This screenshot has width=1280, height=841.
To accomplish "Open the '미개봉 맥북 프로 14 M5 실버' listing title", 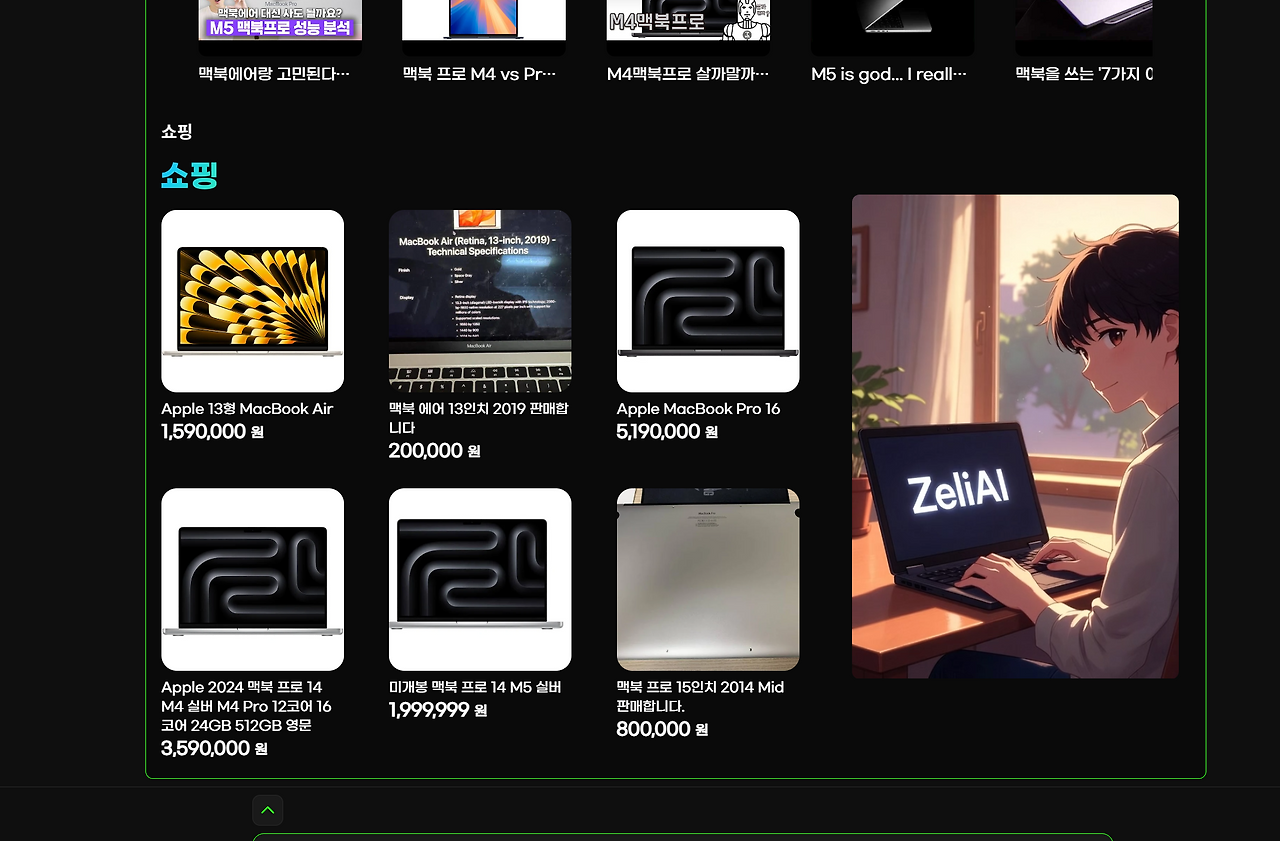I will click(475, 688).
